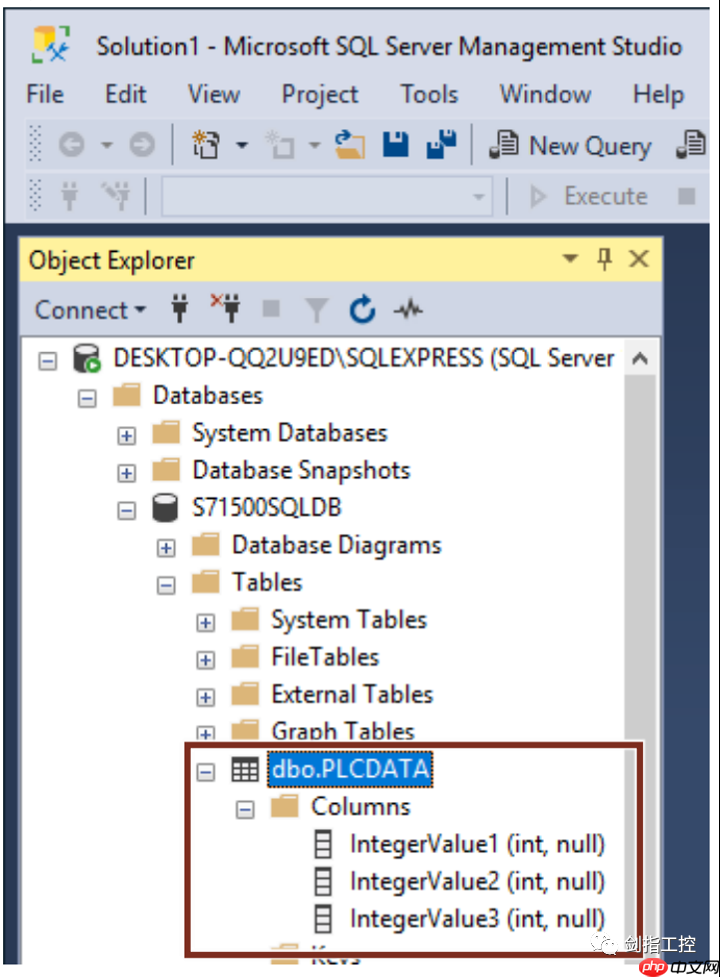This screenshot has width=720, height=977.
Task: Click the main toolbar Connect plug icon
Action: click(70, 196)
